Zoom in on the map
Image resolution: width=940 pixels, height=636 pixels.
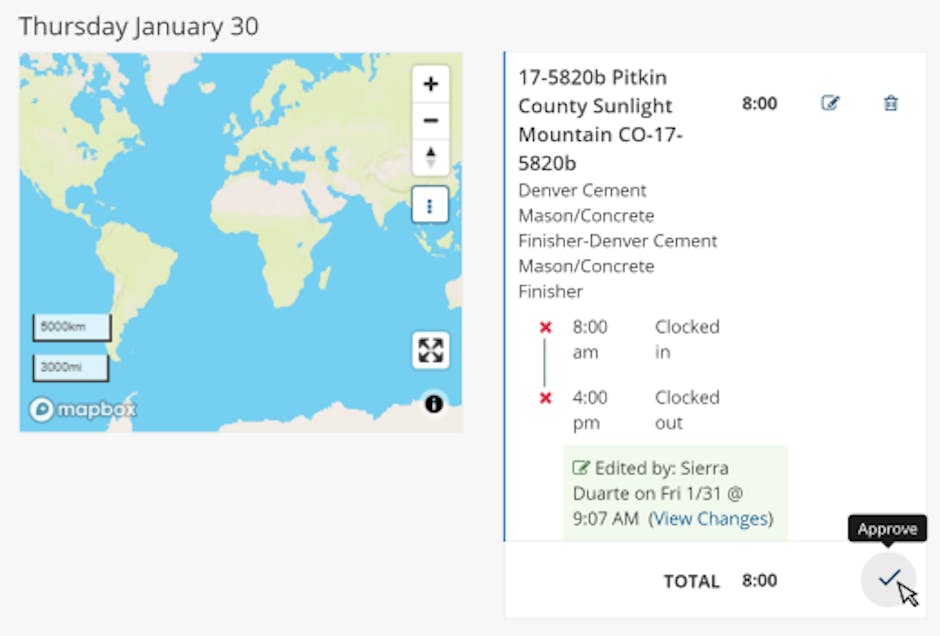pyautogui.click(x=429, y=83)
